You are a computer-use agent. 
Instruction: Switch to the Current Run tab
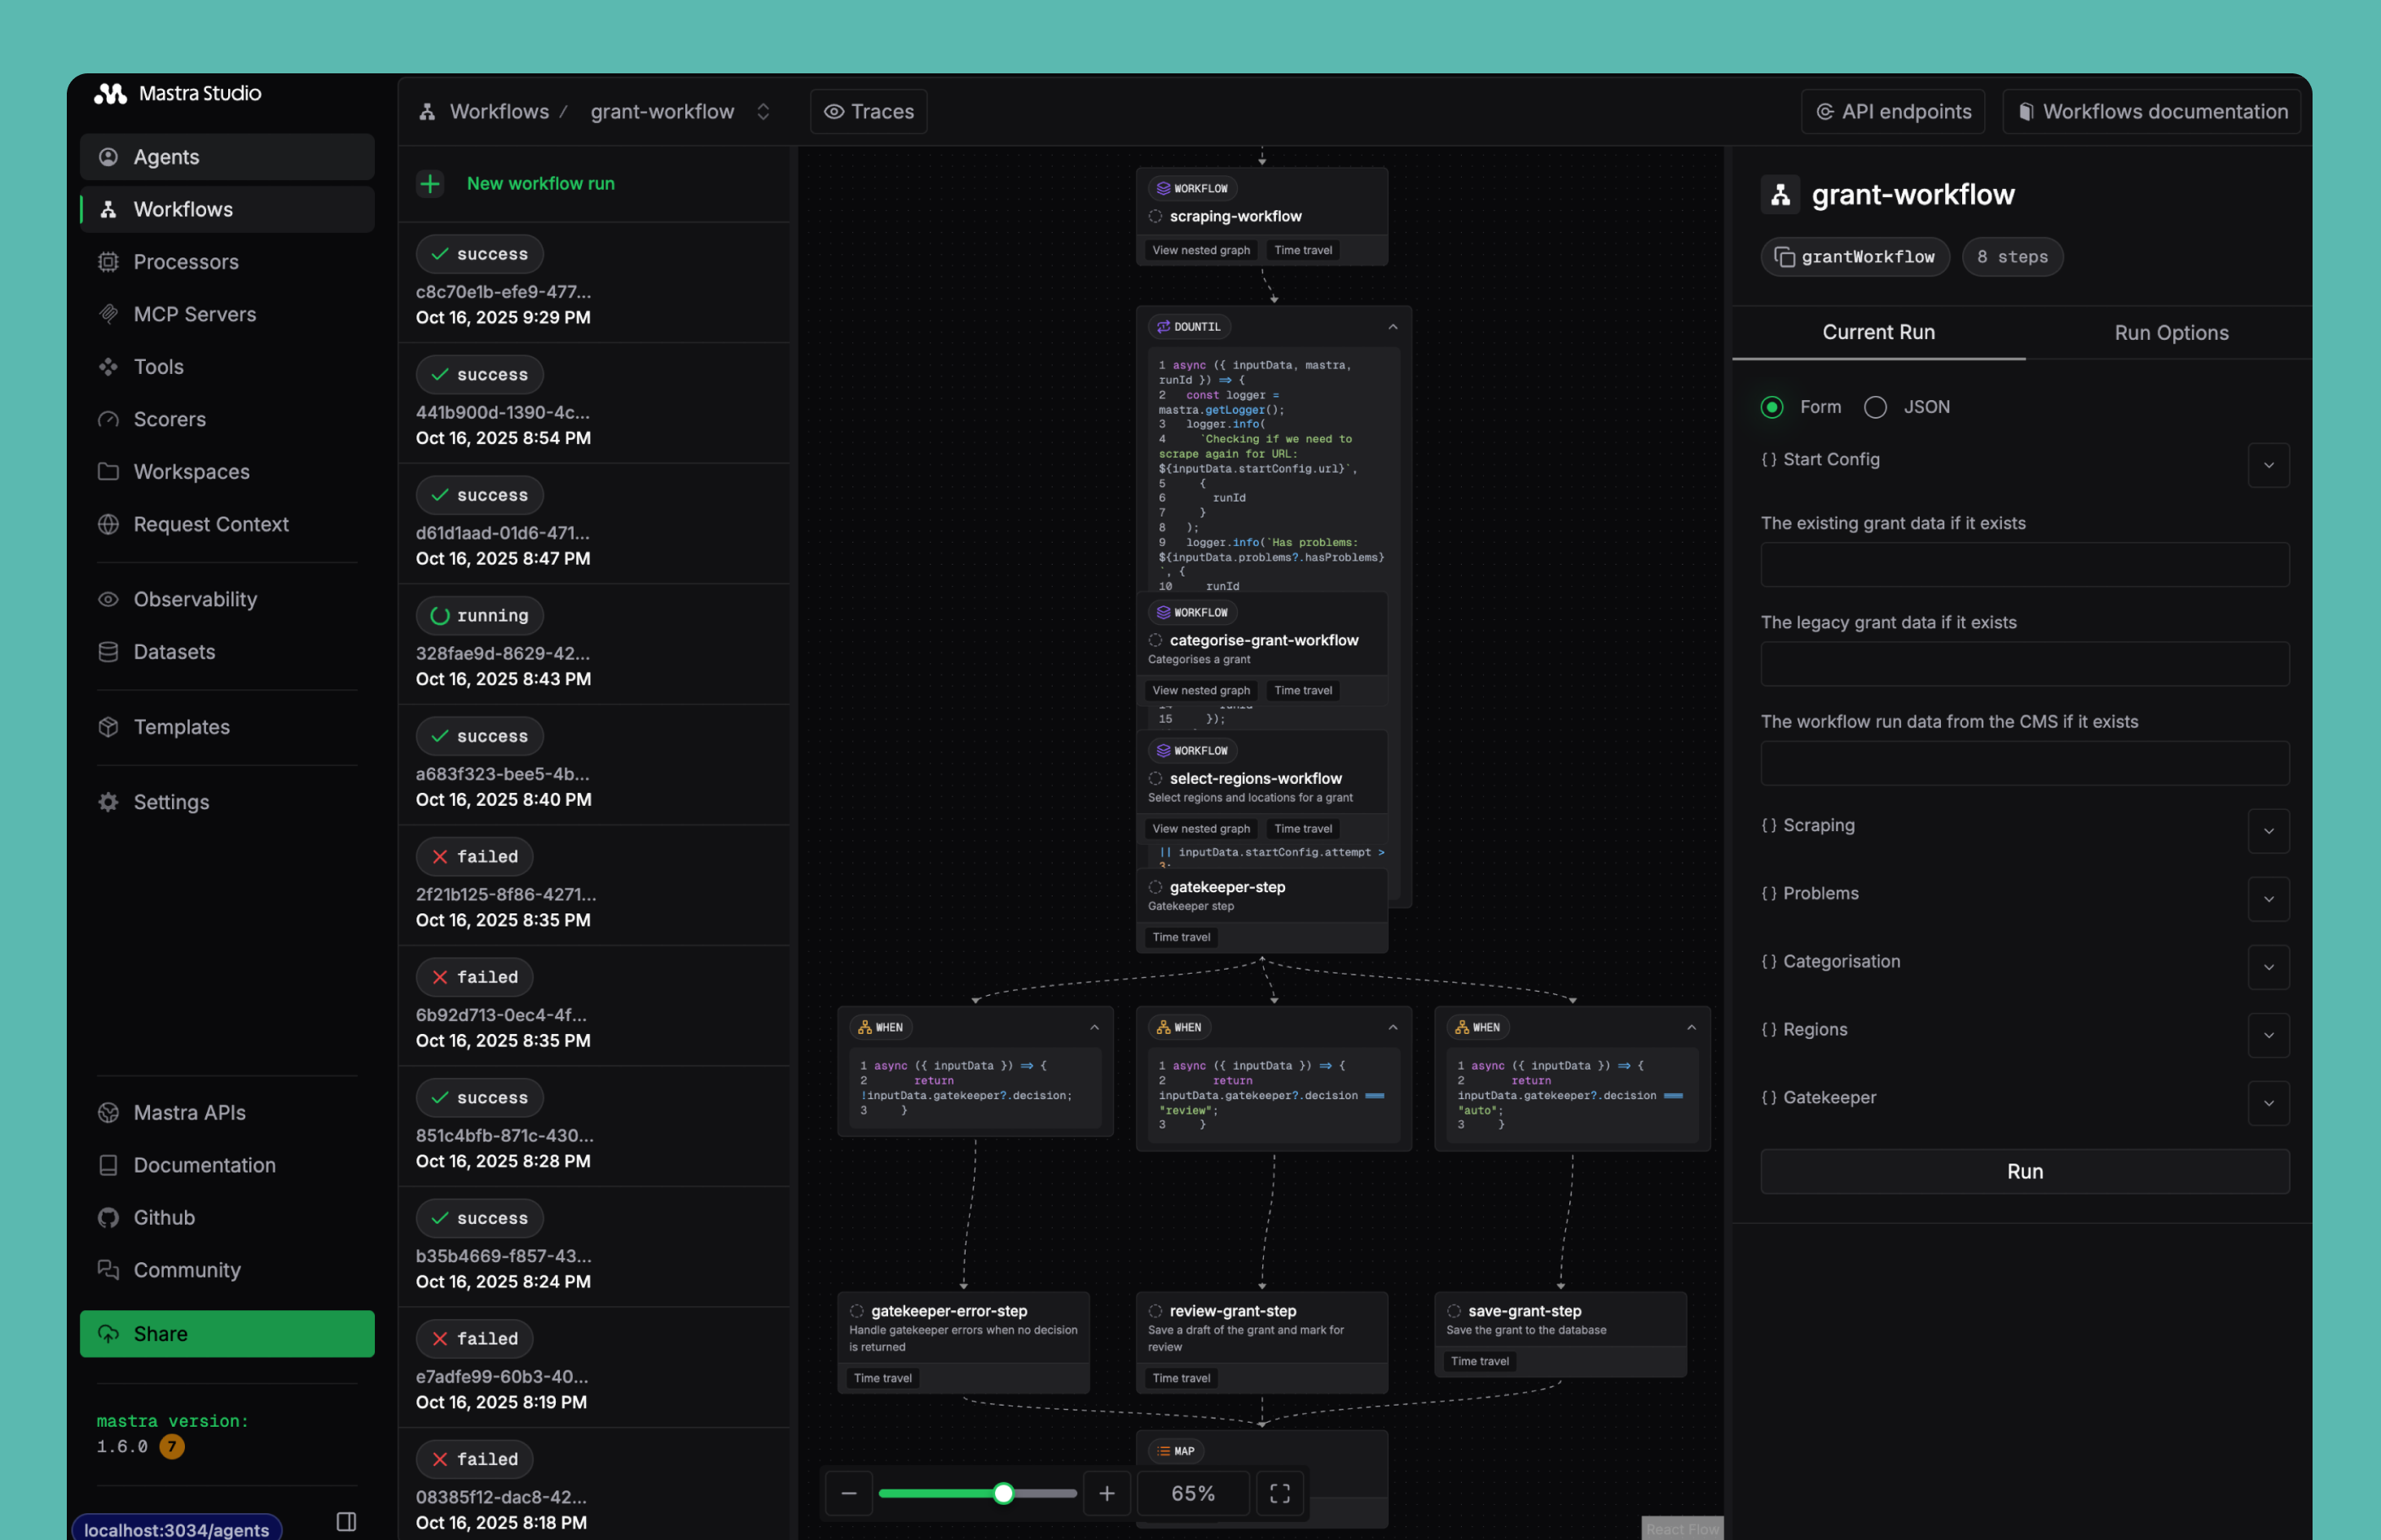(x=1878, y=332)
